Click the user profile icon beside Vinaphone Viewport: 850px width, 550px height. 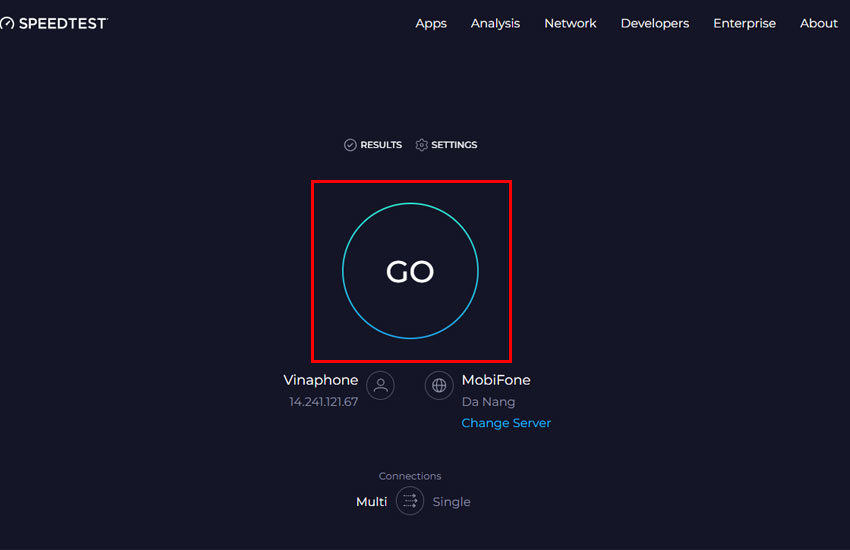coord(380,385)
